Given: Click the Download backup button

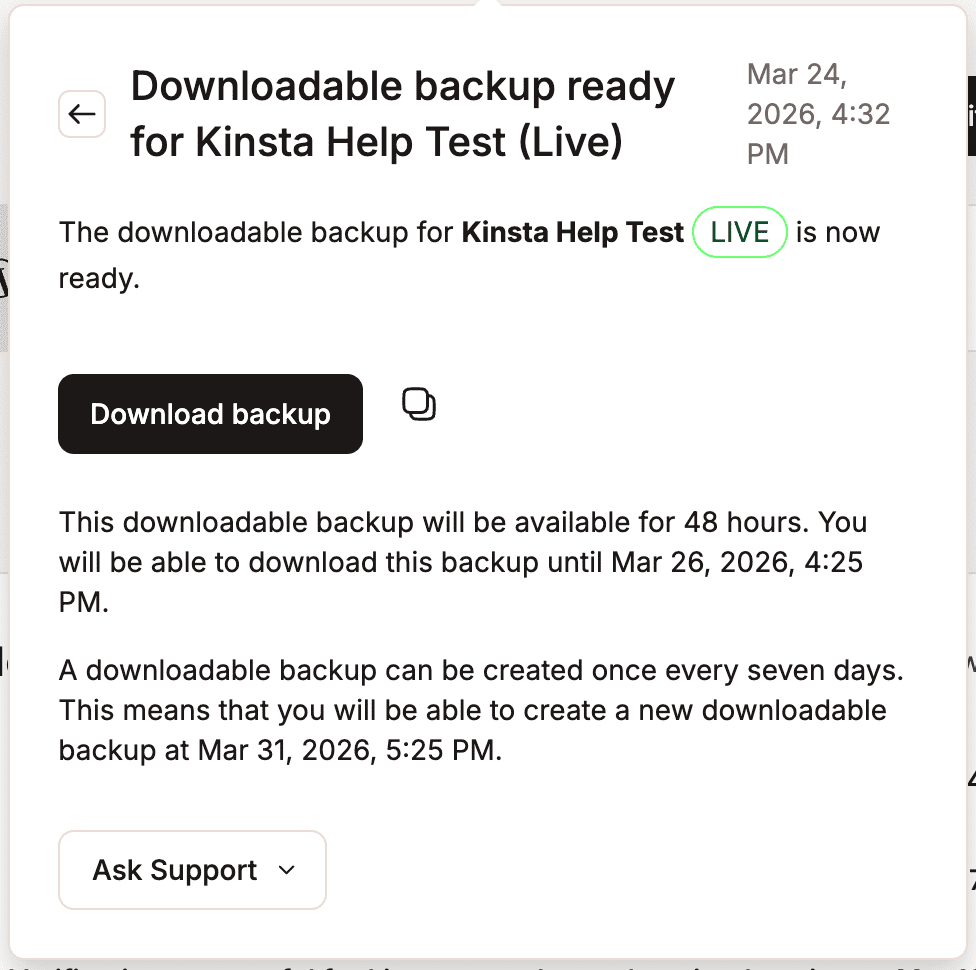Looking at the screenshot, I should [x=210, y=414].
